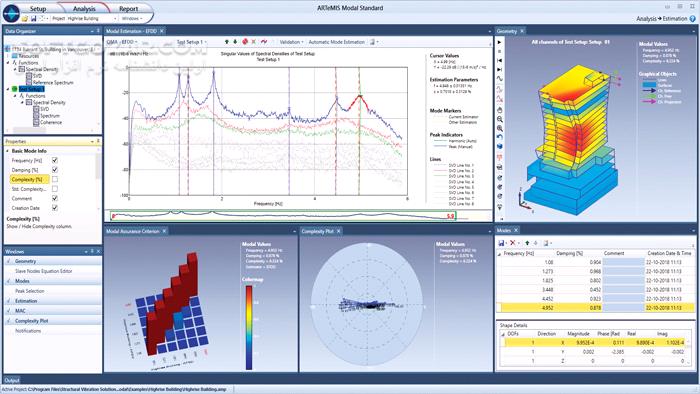The height and width of the screenshot is (394, 700).
Task: Toggle MAC window in Windows list
Action: click(53, 311)
